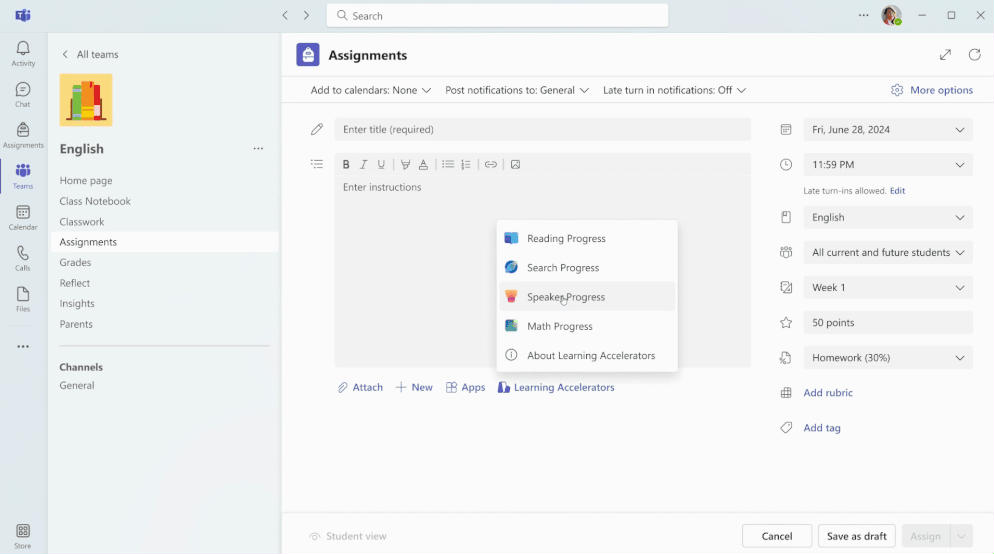Image resolution: width=994 pixels, height=554 pixels.
Task: Click the Enter title required field
Action: coord(543,129)
